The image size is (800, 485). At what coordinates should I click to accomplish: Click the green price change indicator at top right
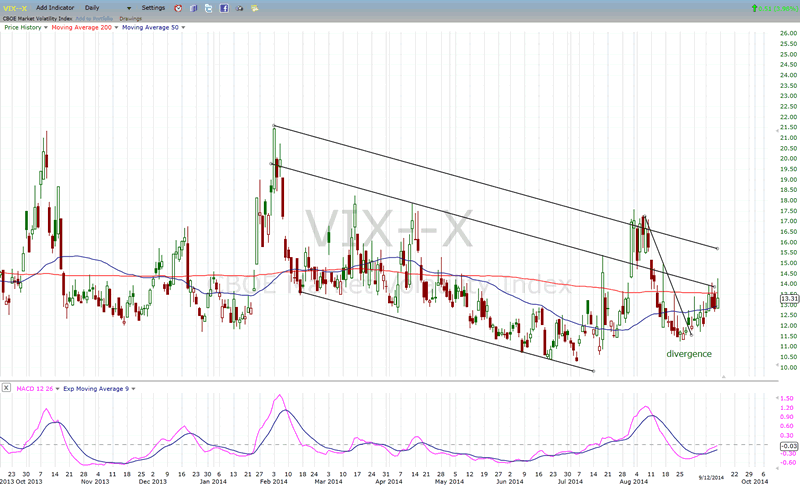(x=774, y=8)
